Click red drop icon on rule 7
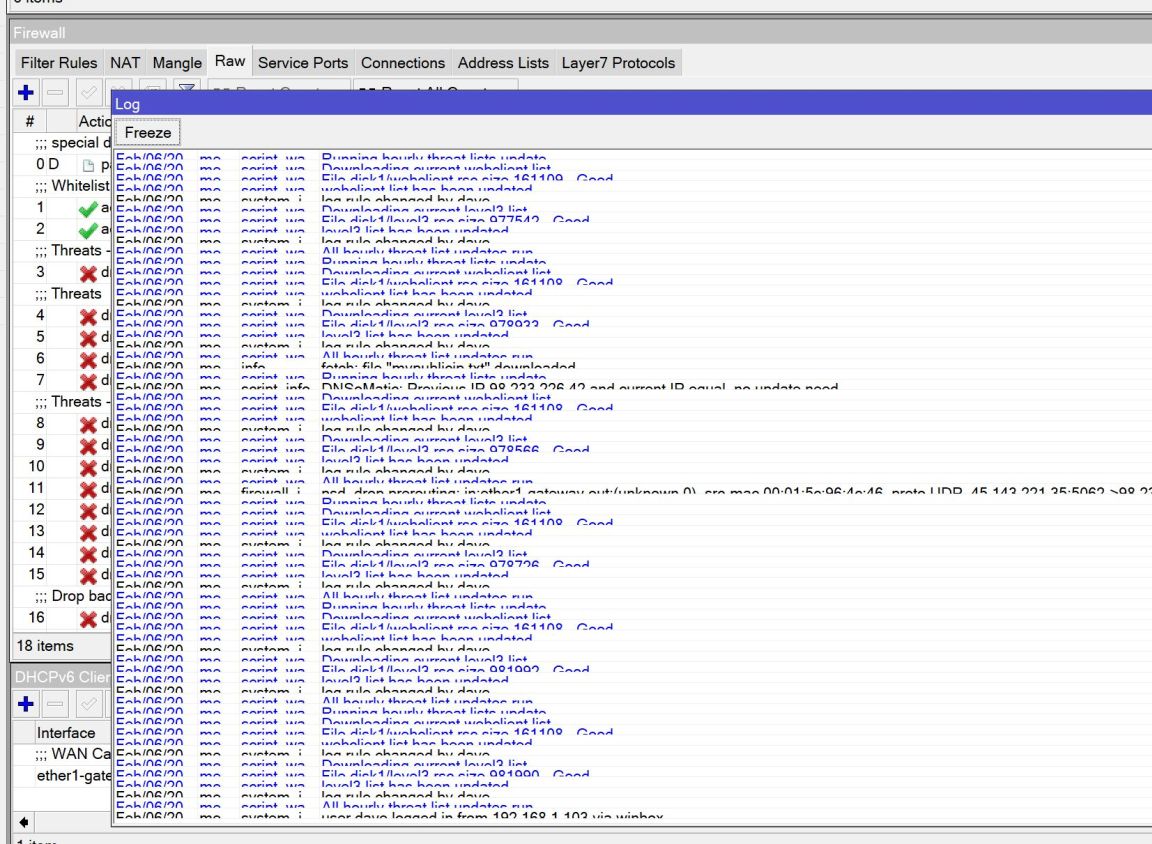Viewport: 1152px width, 844px height. click(x=88, y=381)
